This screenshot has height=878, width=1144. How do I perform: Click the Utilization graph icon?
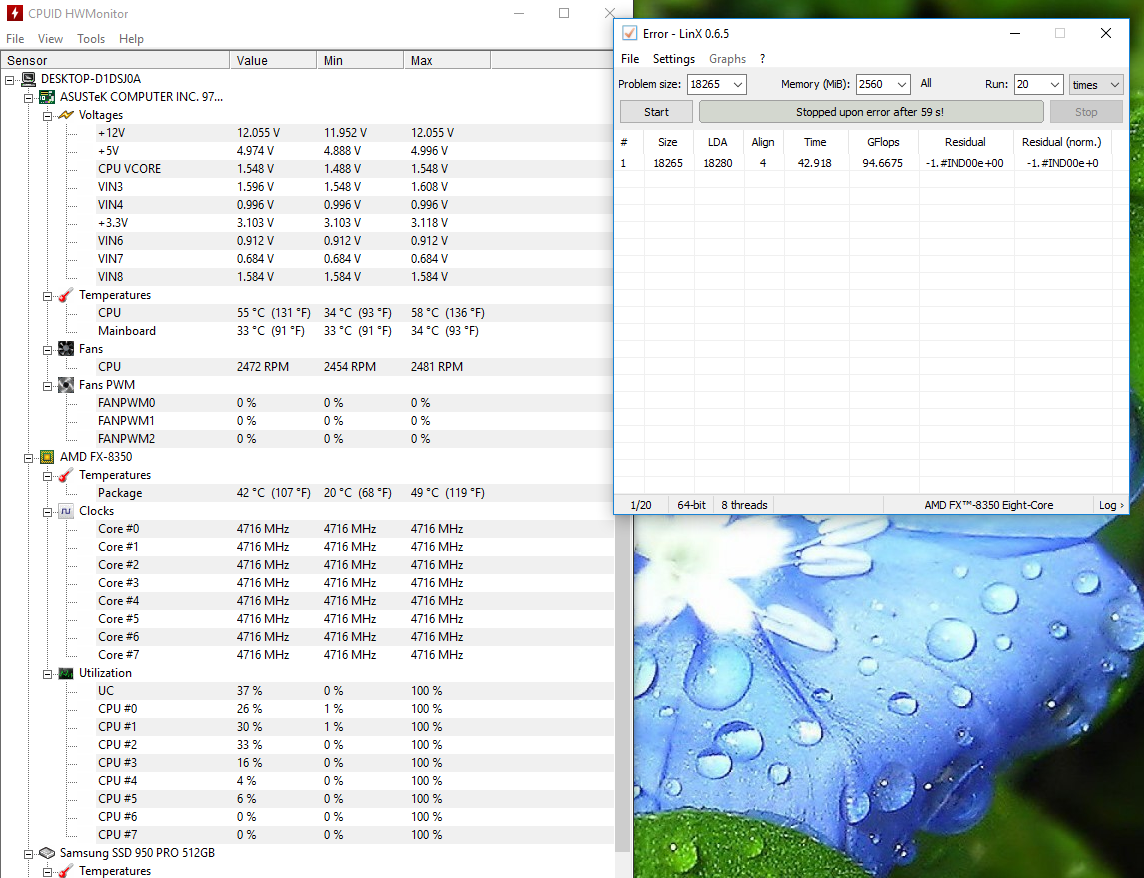tap(66, 673)
